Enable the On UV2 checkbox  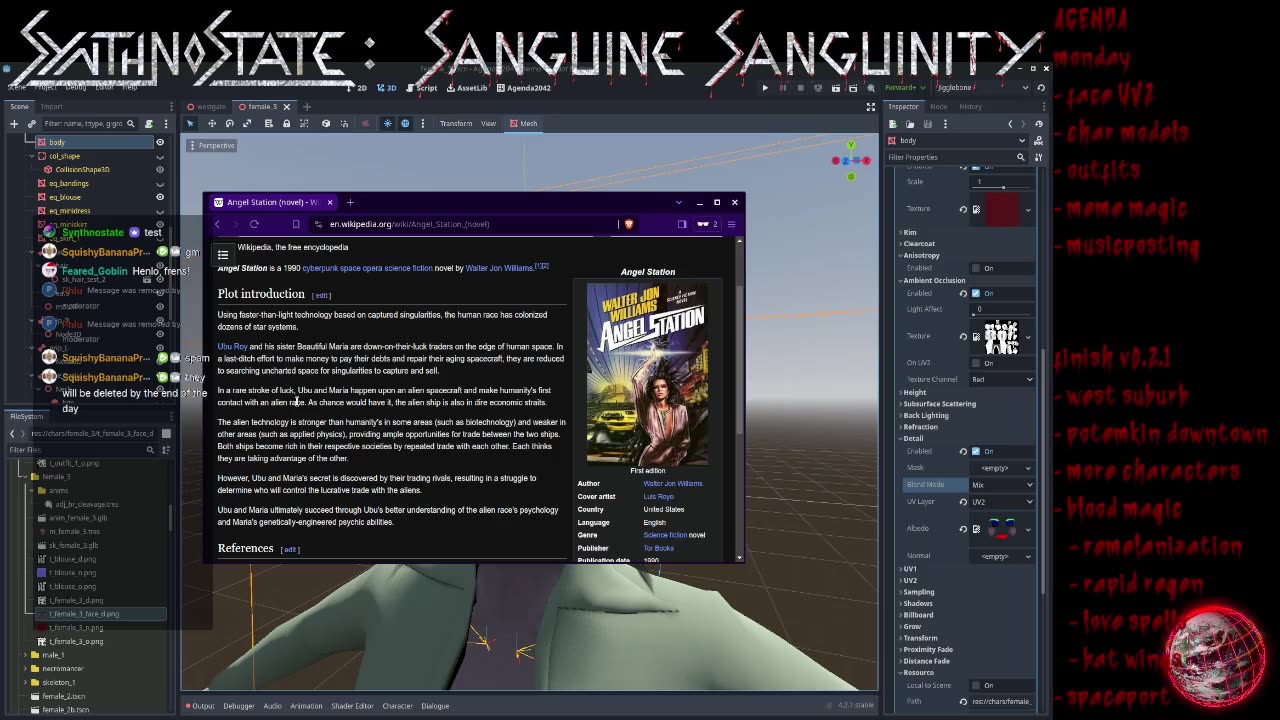point(976,363)
